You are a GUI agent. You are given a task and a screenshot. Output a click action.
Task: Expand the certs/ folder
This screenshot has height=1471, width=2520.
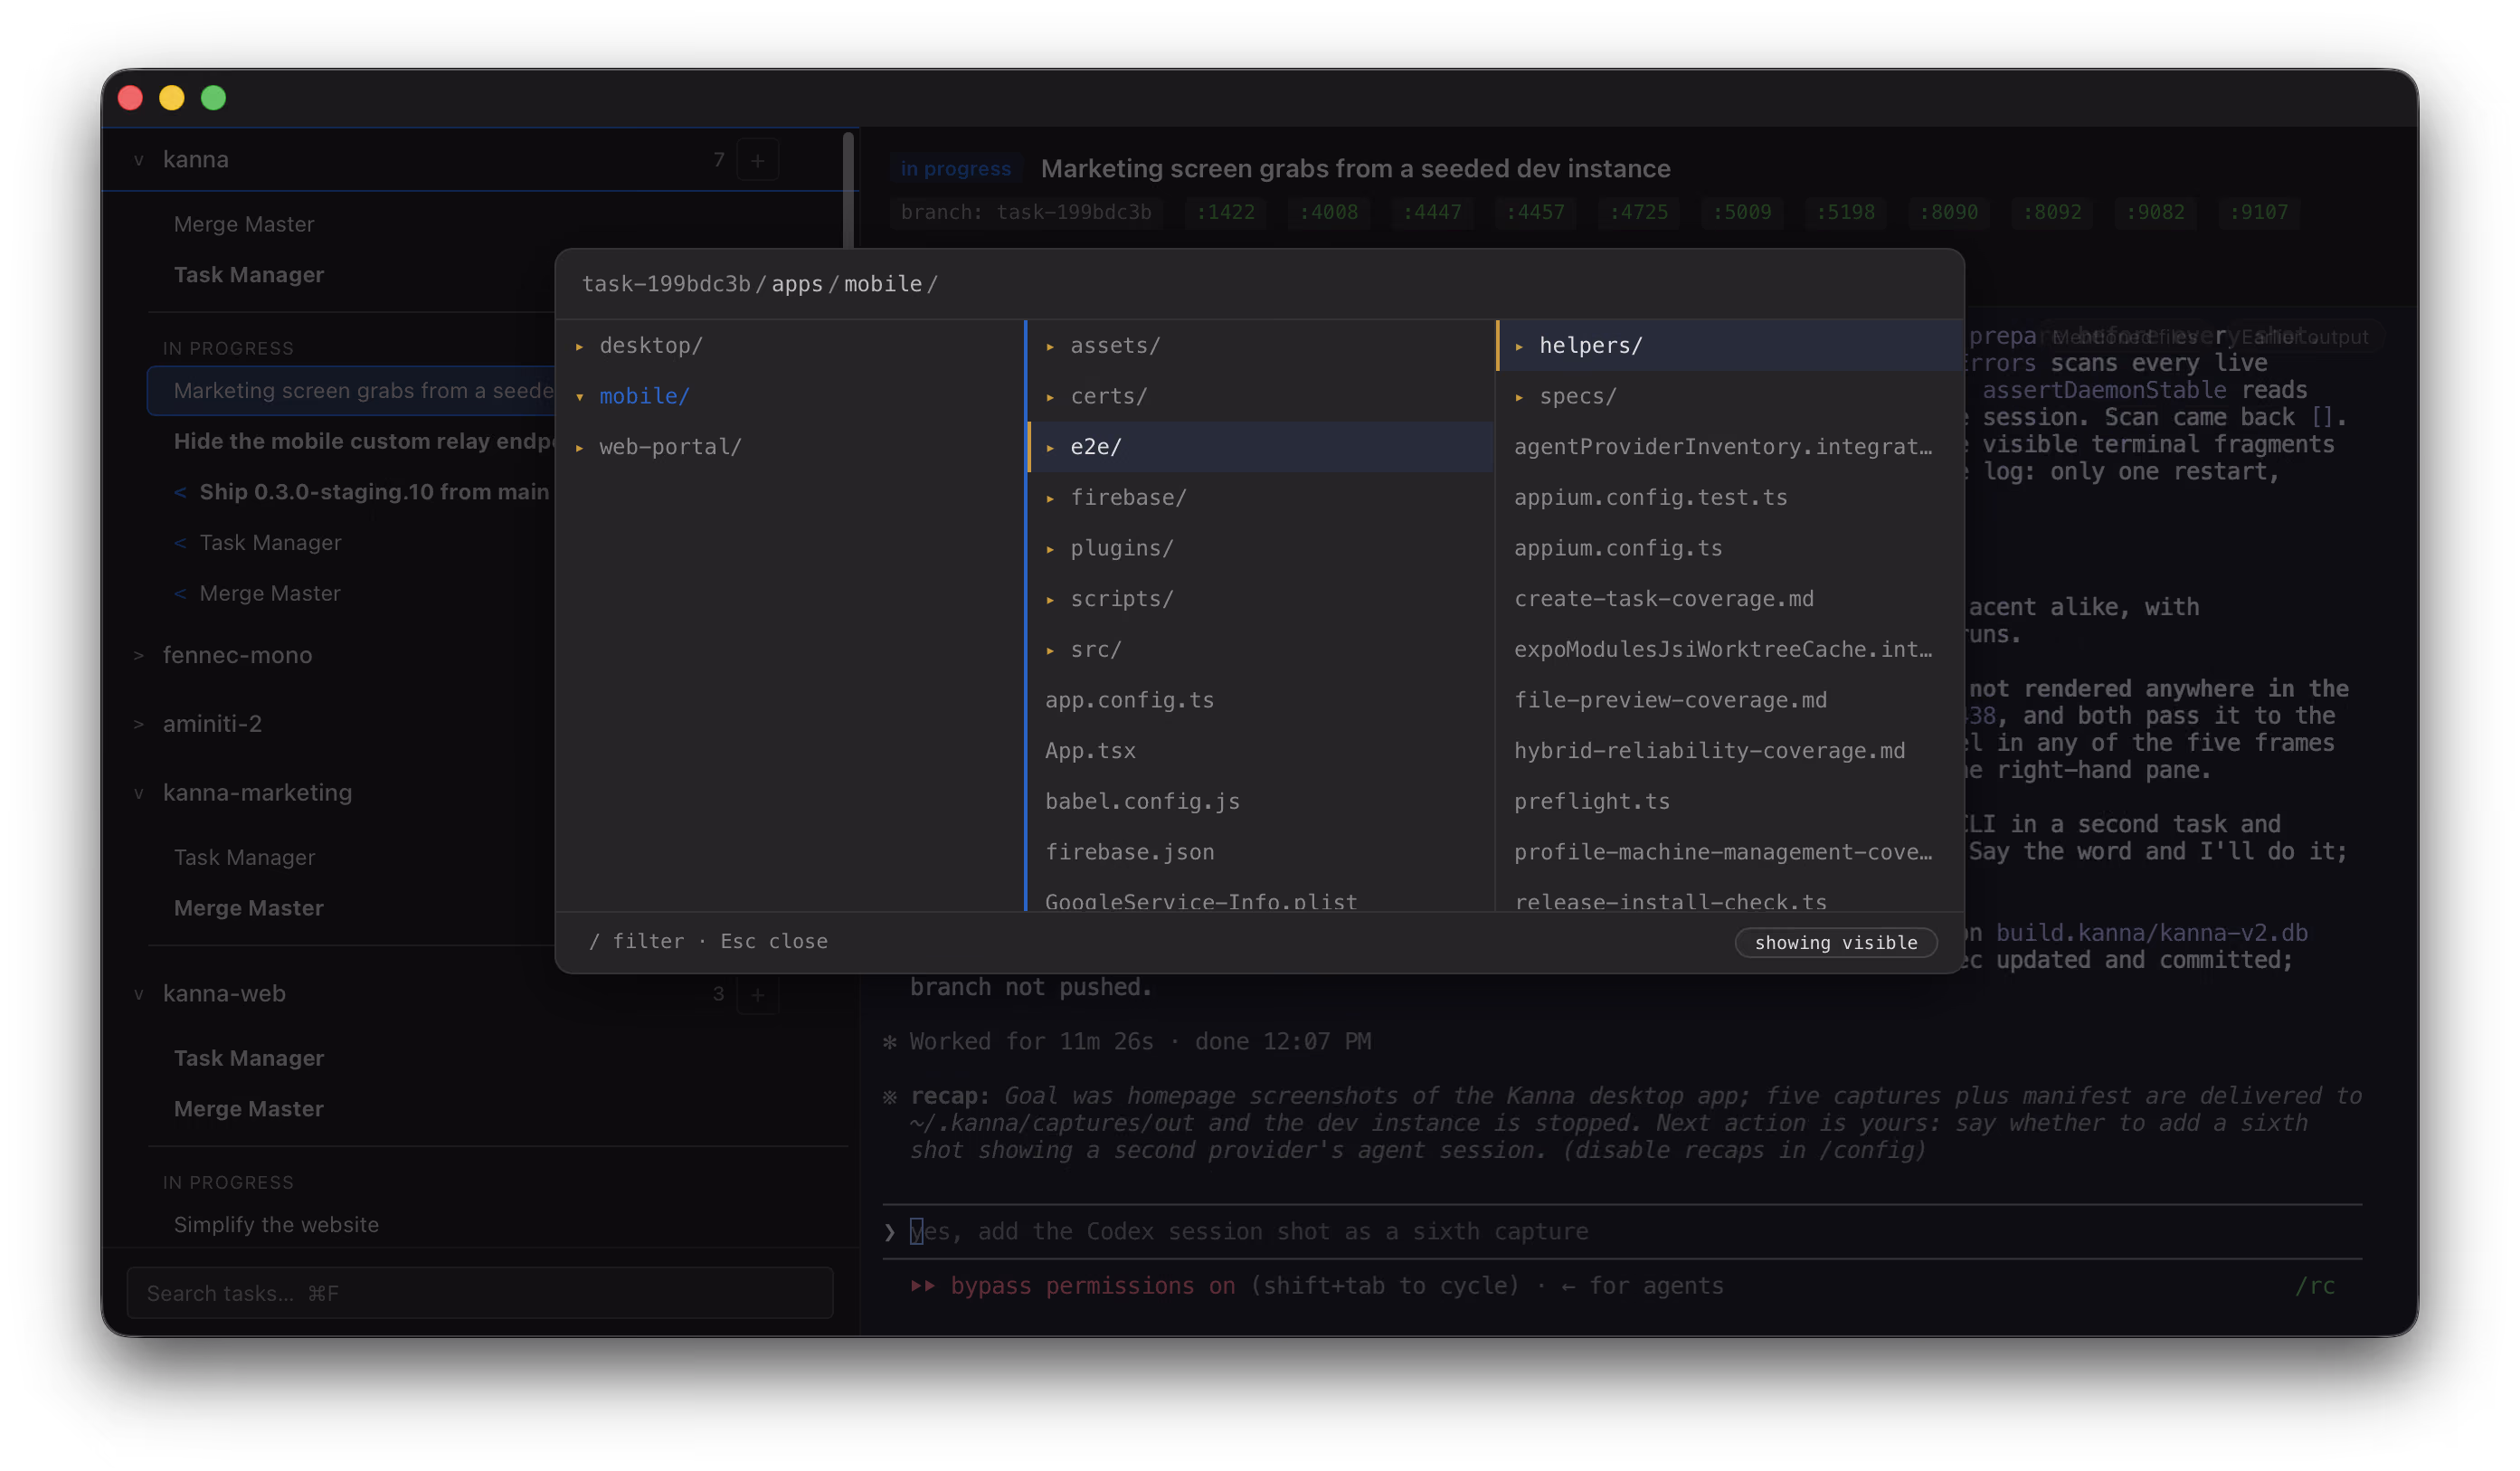[1261, 396]
